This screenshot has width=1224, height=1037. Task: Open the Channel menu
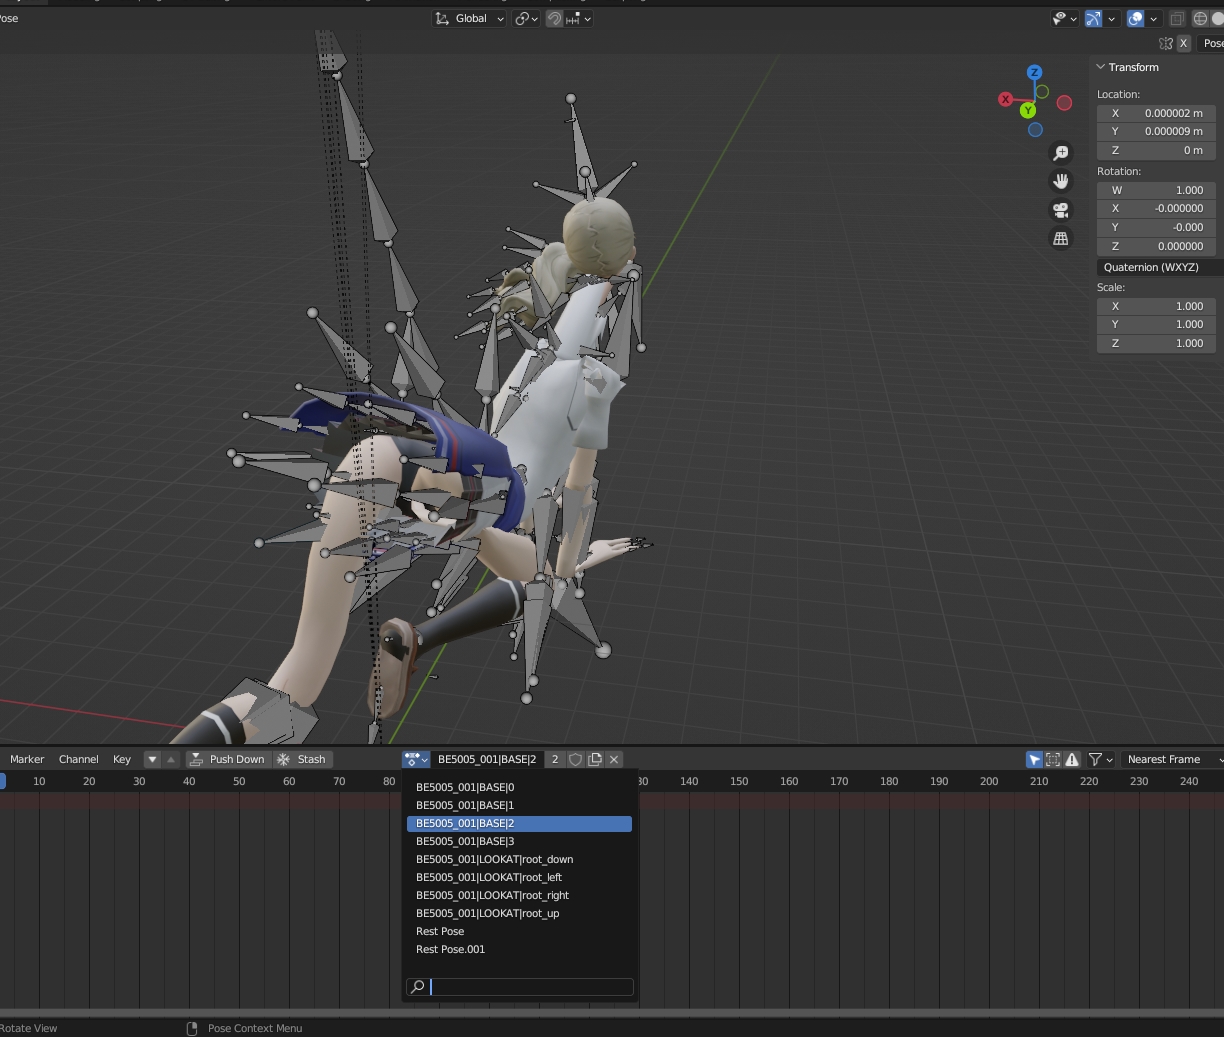click(78, 759)
